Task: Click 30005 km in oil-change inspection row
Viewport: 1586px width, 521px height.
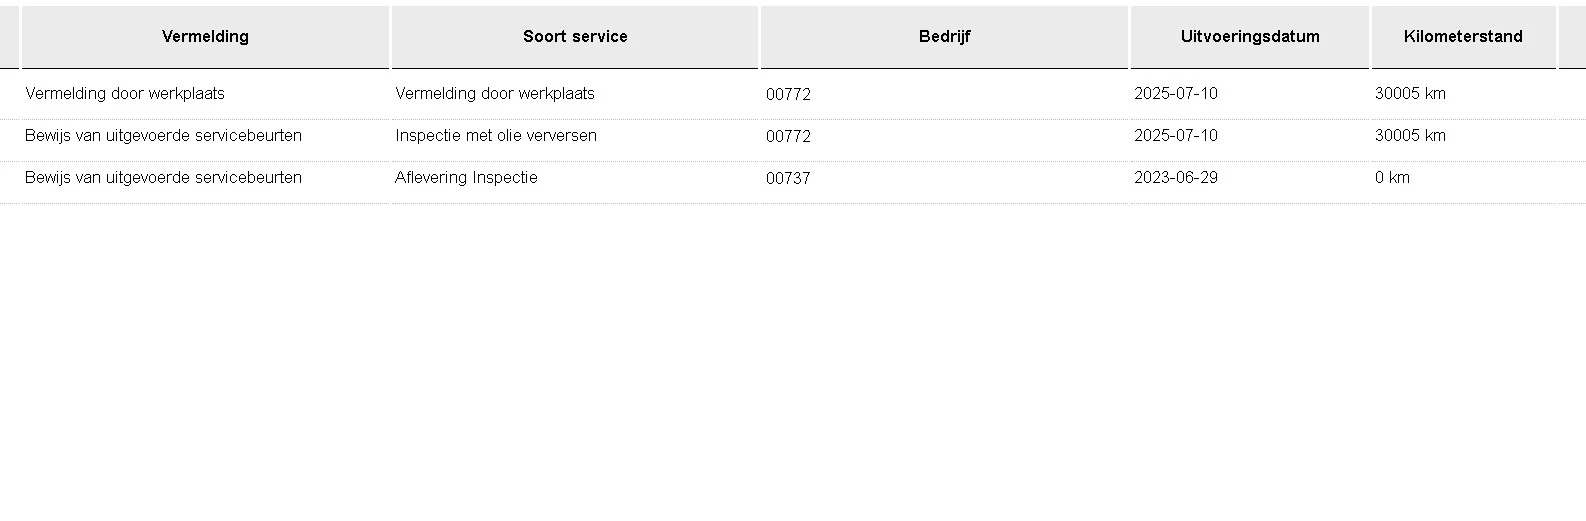Action: (x=1410, y=136)
